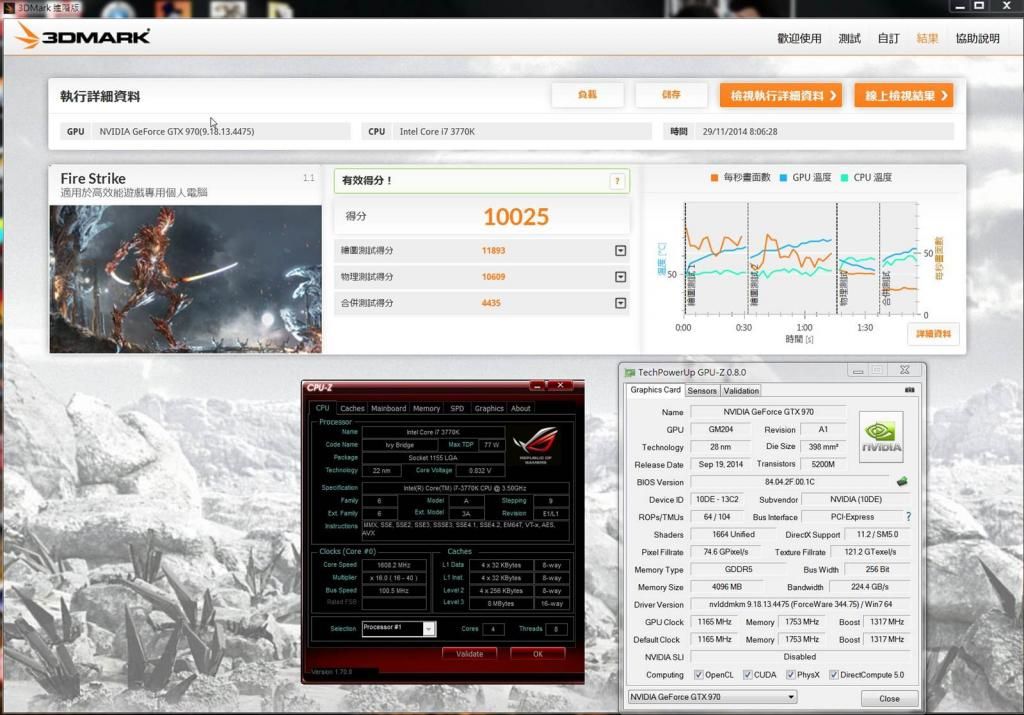Open the 歡迎使用 tab in 3DMark
Viewport: 1024px width, 715px height.
tap(799, 39)
